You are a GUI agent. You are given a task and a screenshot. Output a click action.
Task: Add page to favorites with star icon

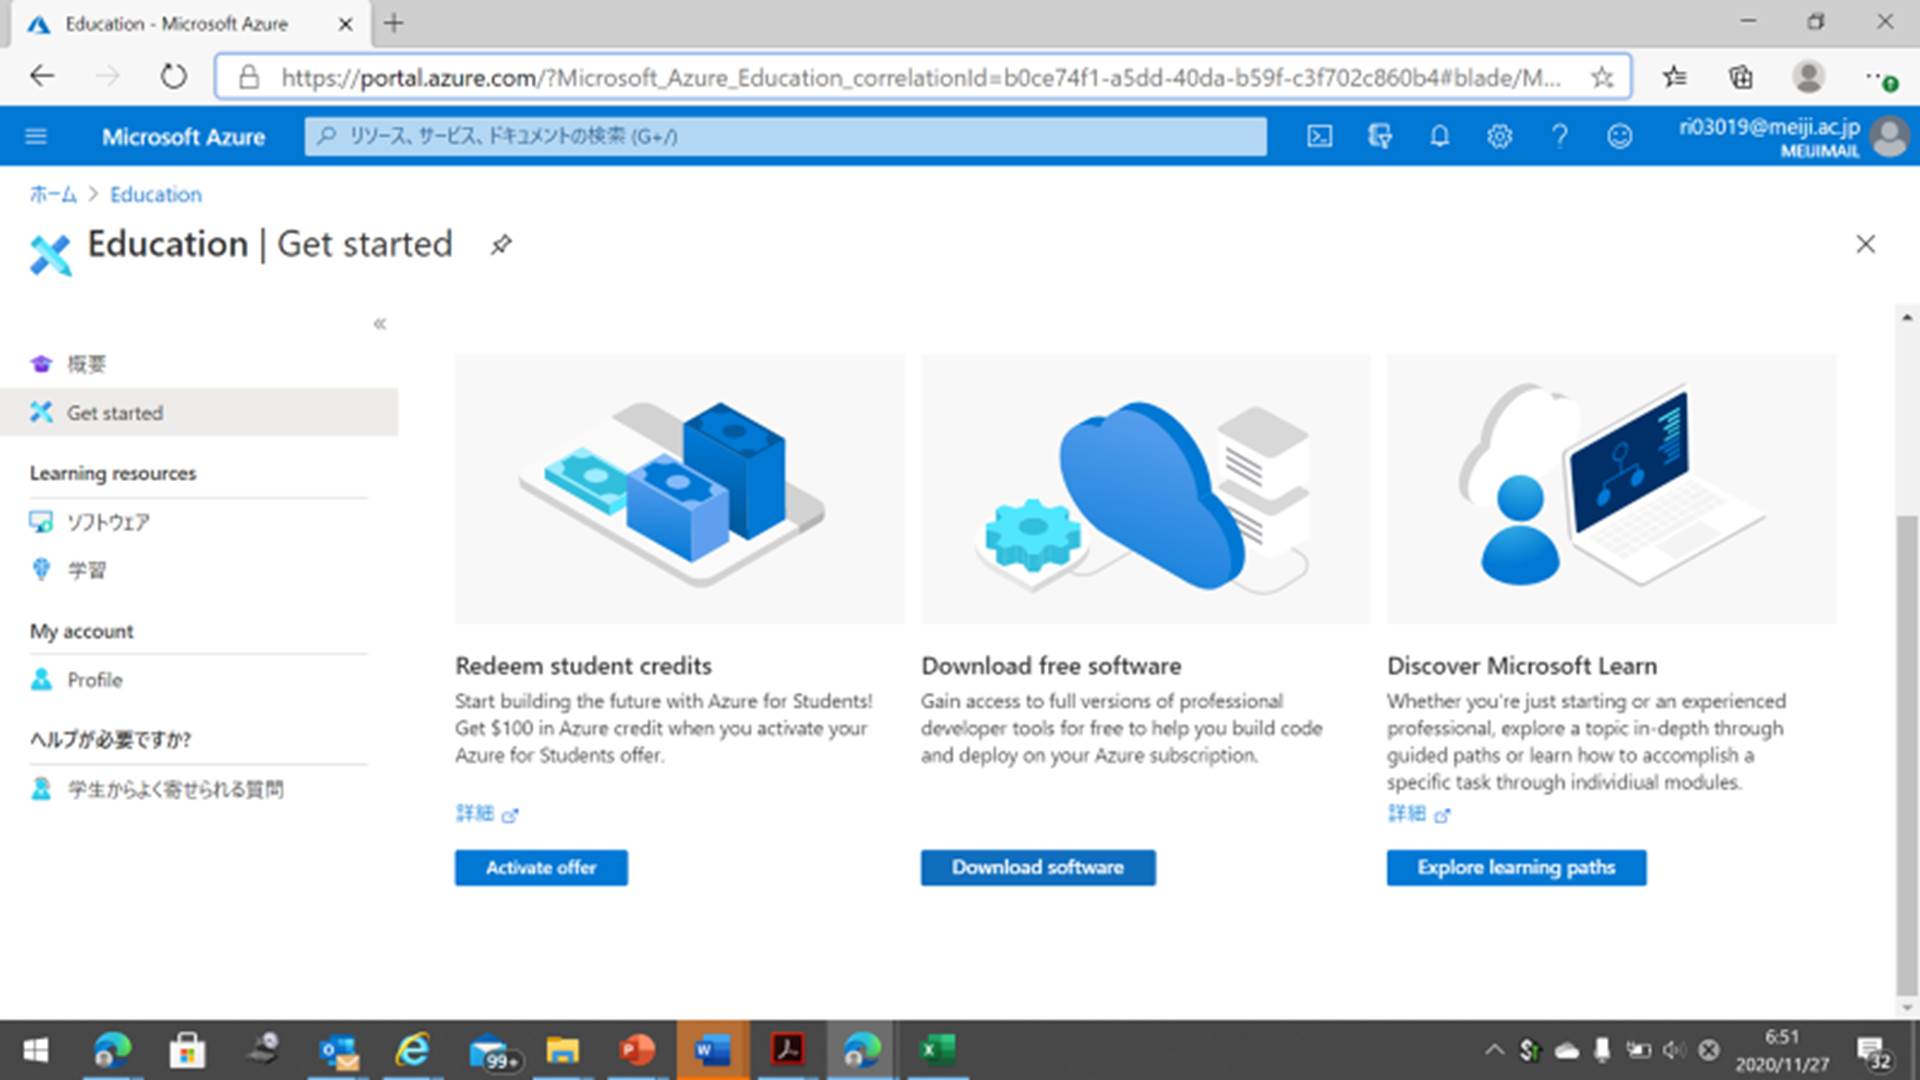1602,77
